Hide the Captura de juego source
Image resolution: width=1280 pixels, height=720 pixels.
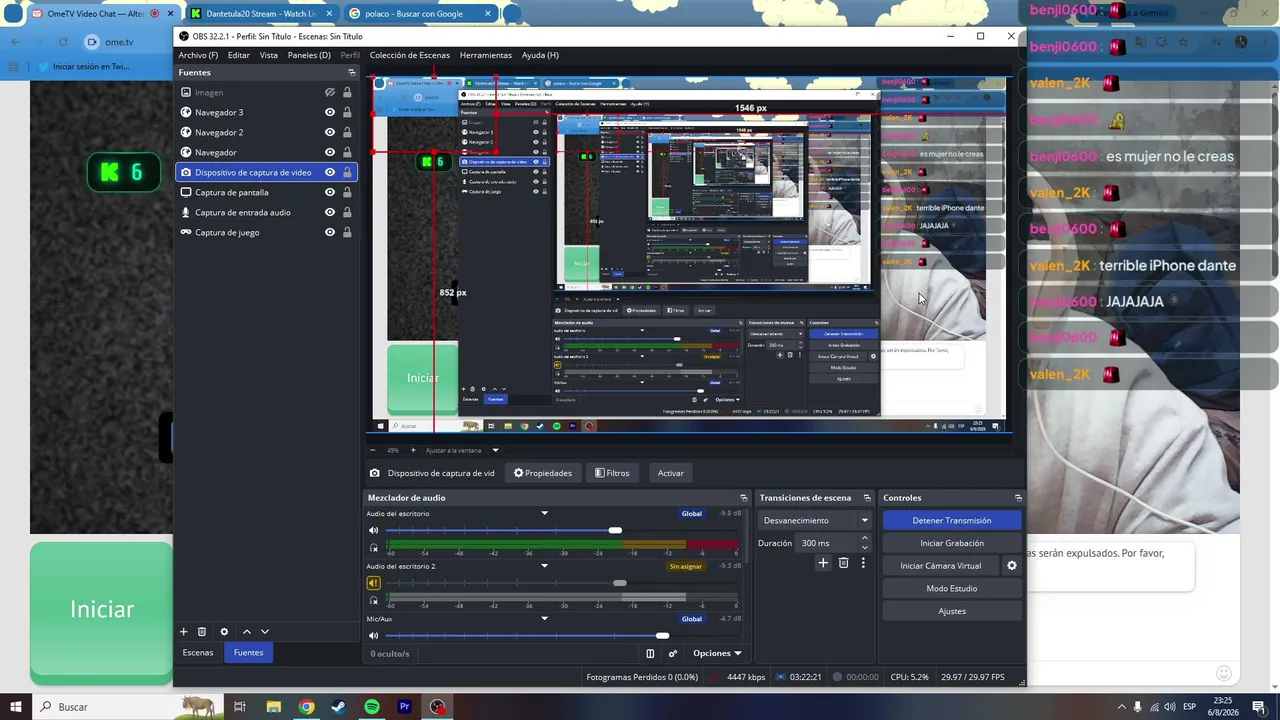(330, 232)
